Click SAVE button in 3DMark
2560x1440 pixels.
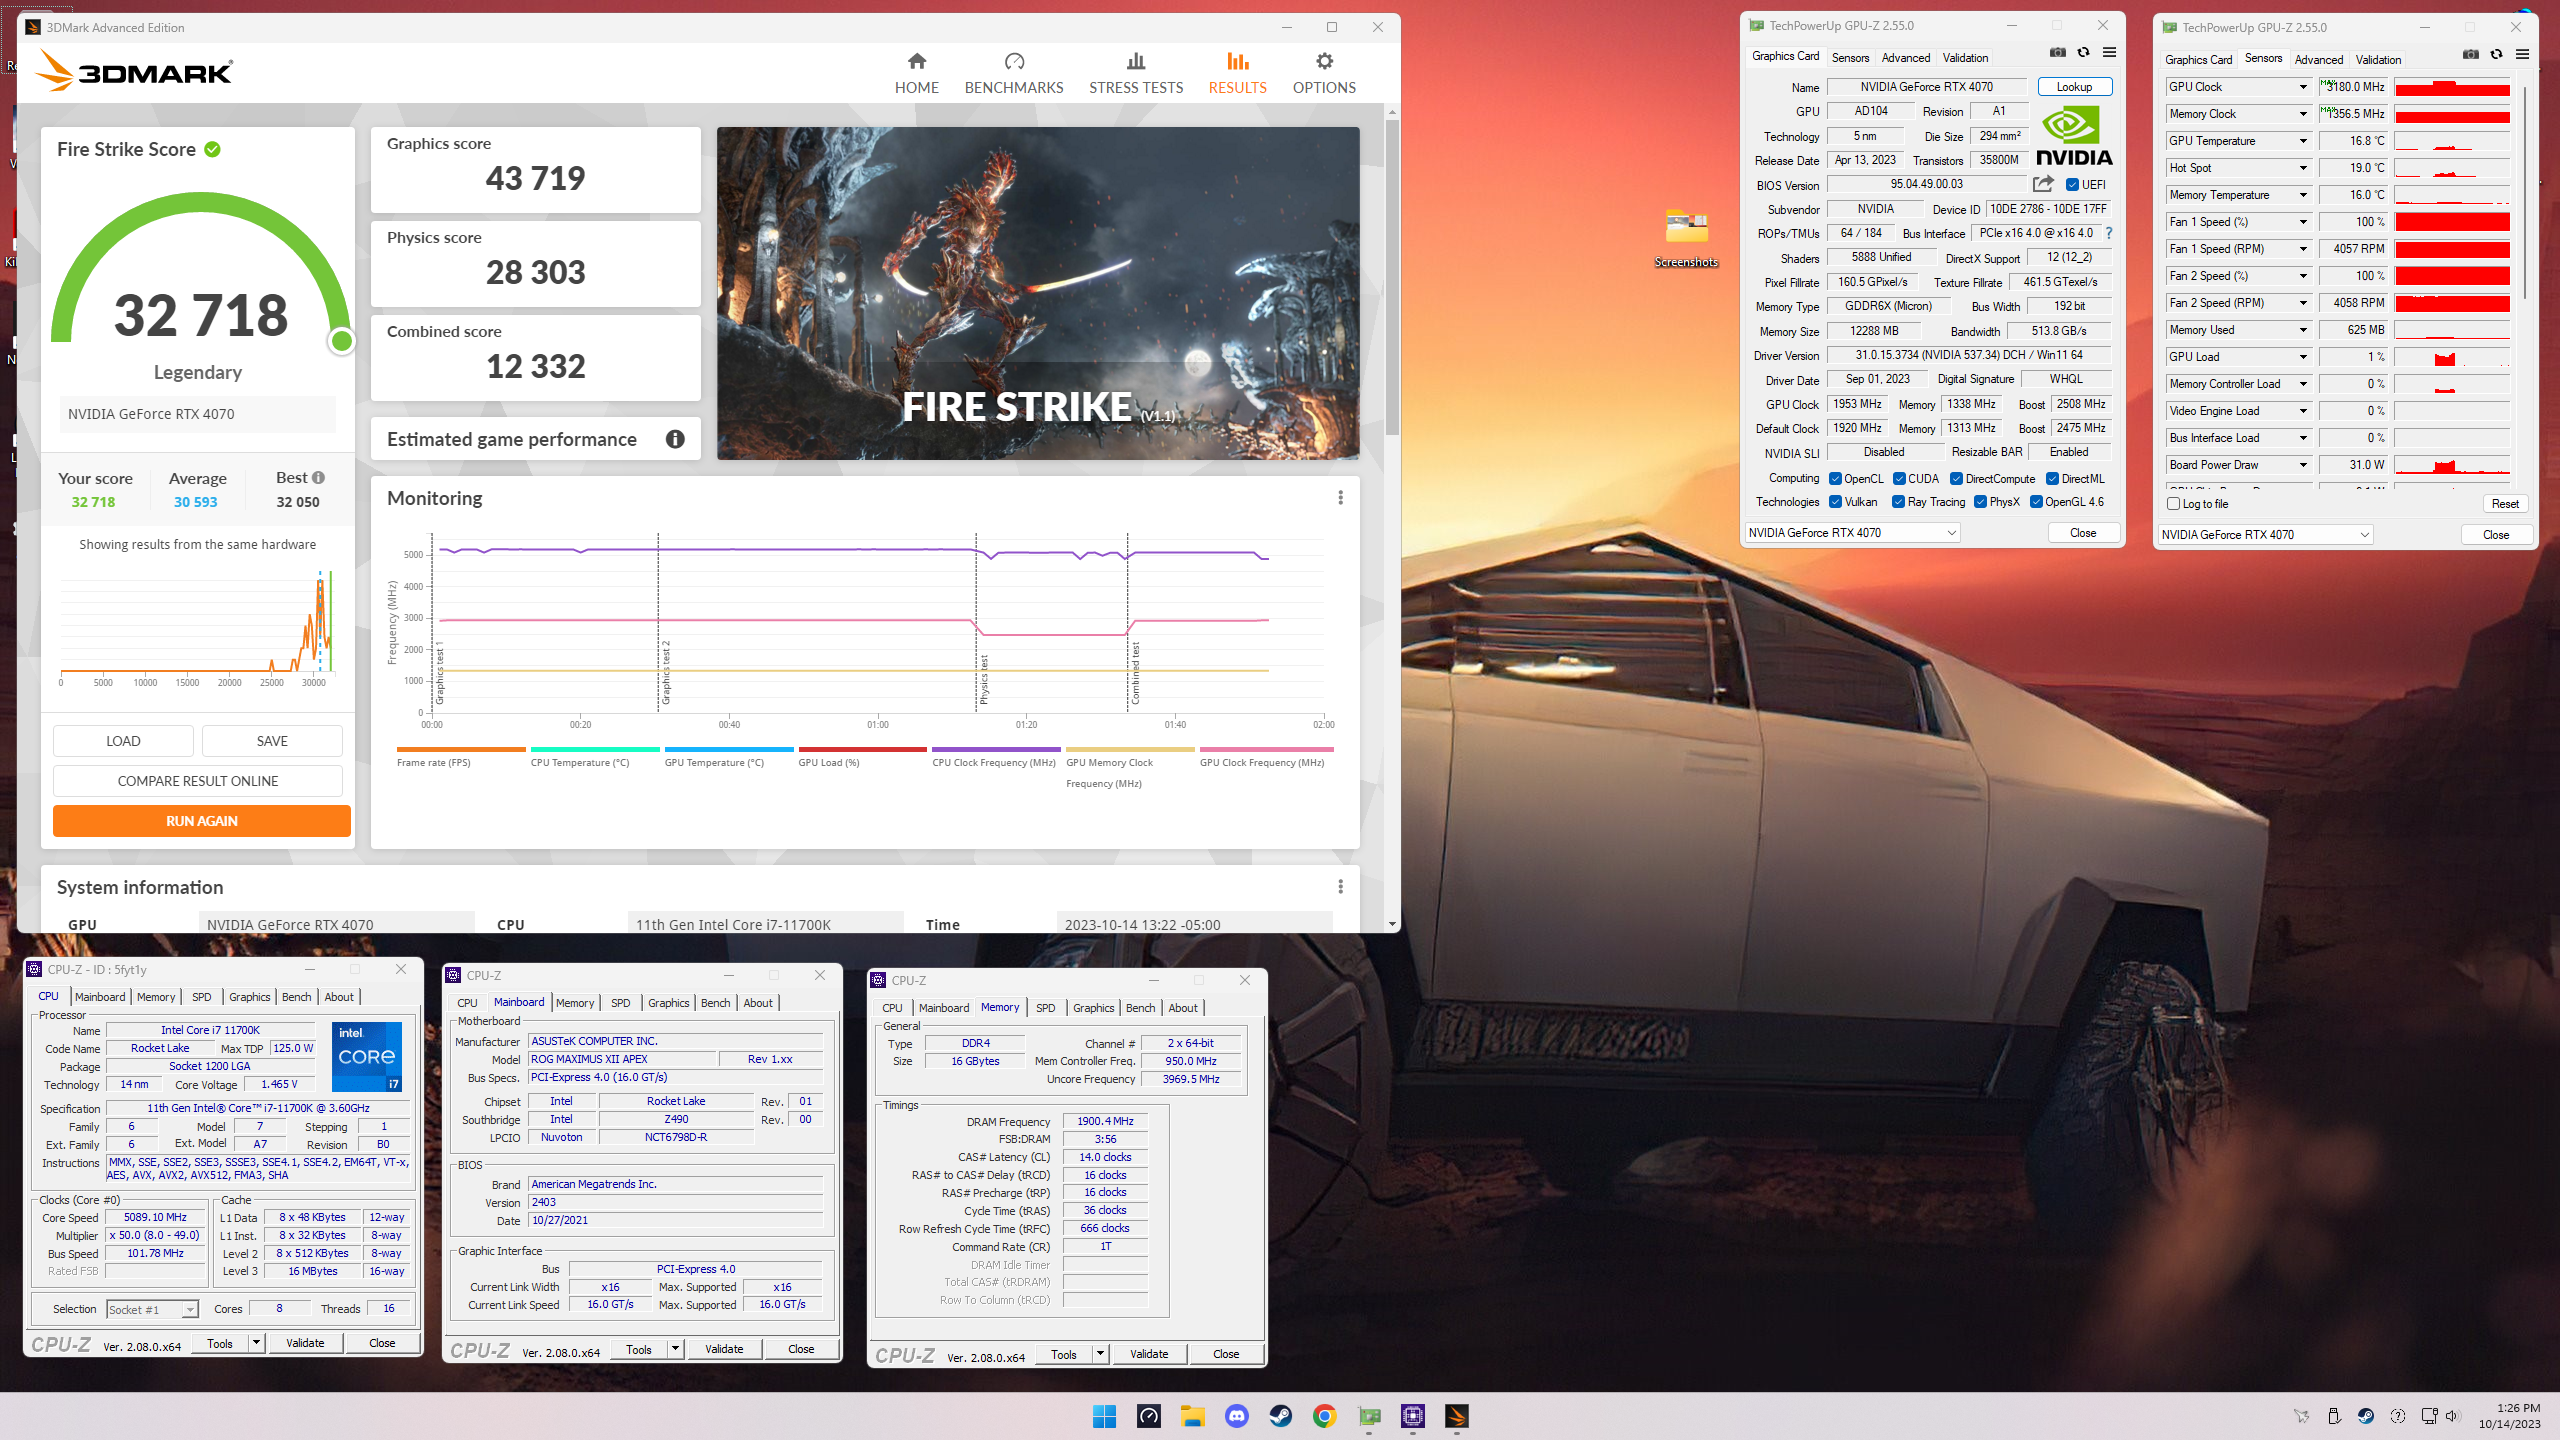click(x=272, y=741)
